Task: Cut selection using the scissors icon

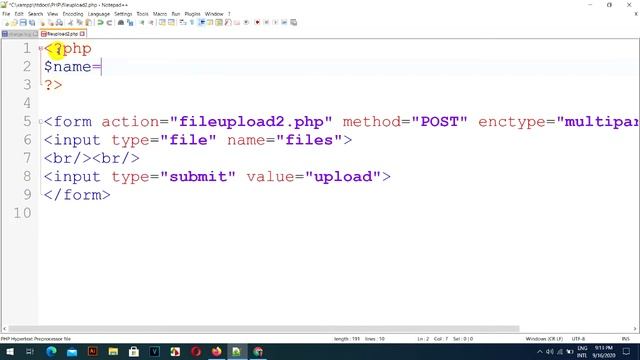Action: [x=71, y=22]
